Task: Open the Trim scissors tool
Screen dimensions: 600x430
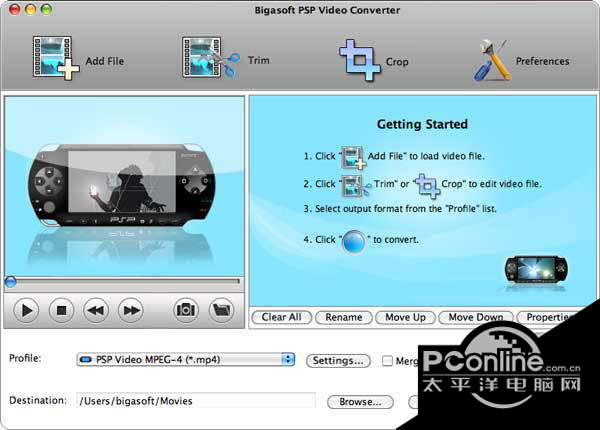Action: 211,57
